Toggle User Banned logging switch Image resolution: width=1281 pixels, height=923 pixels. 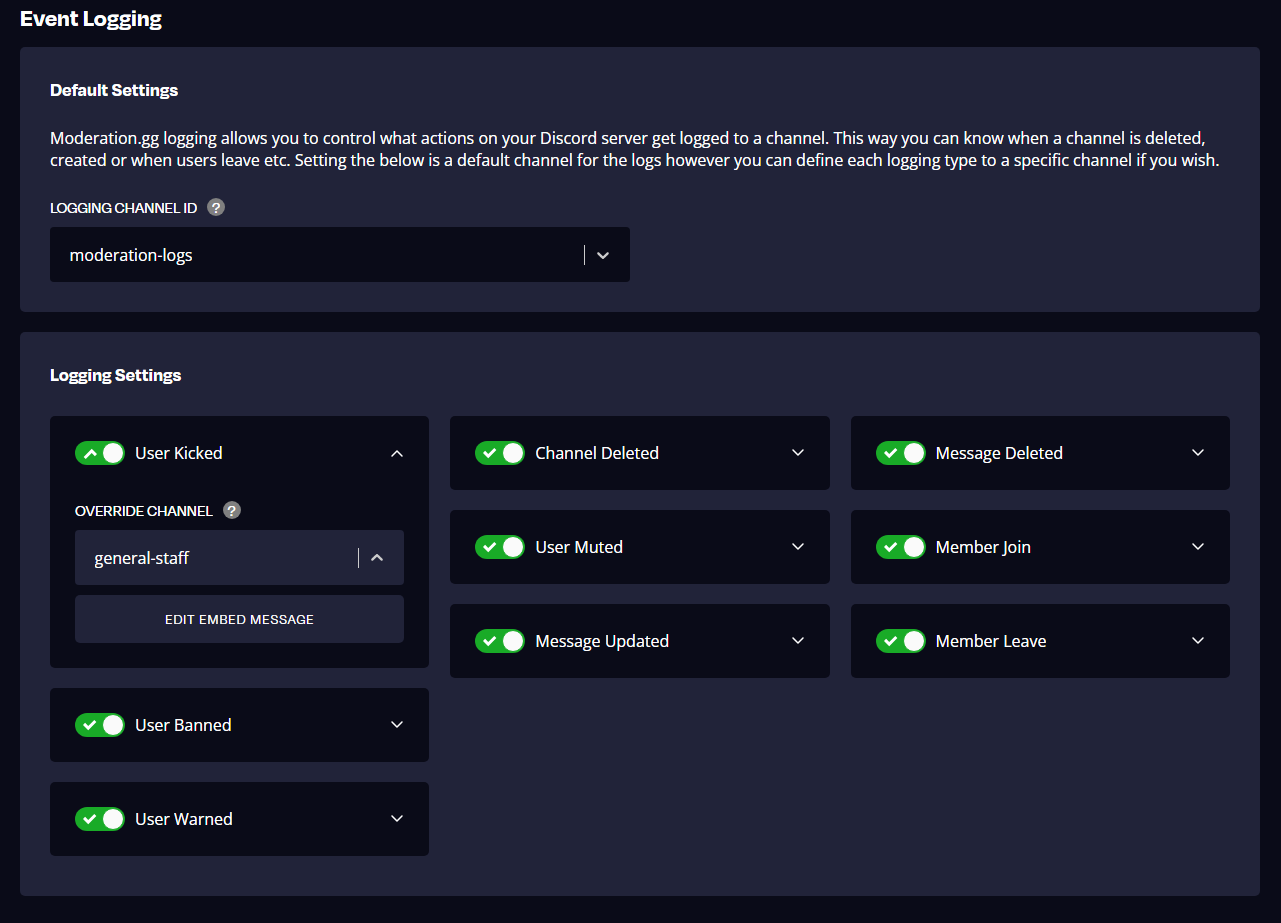click(x=100, y=725)
